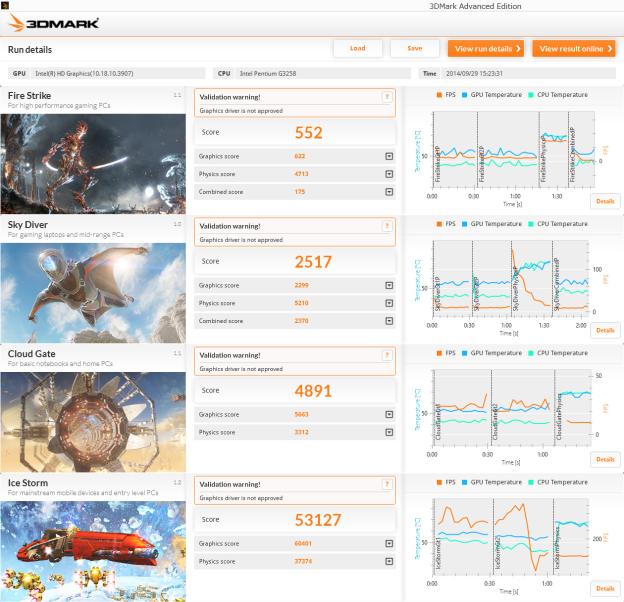
Task: Expand Cloud Gate Physics score row
Action: (295, 432)
